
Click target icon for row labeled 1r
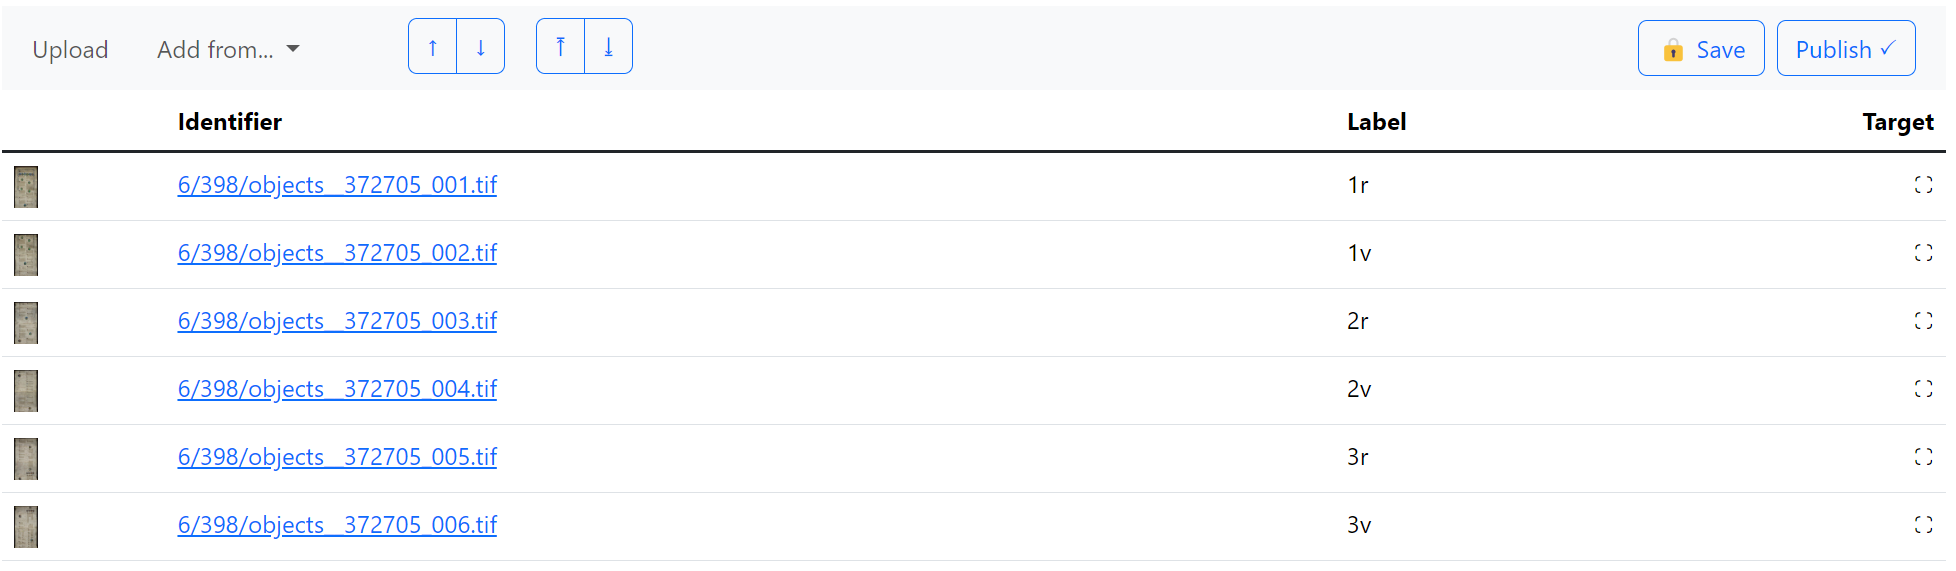point(1922,185)
